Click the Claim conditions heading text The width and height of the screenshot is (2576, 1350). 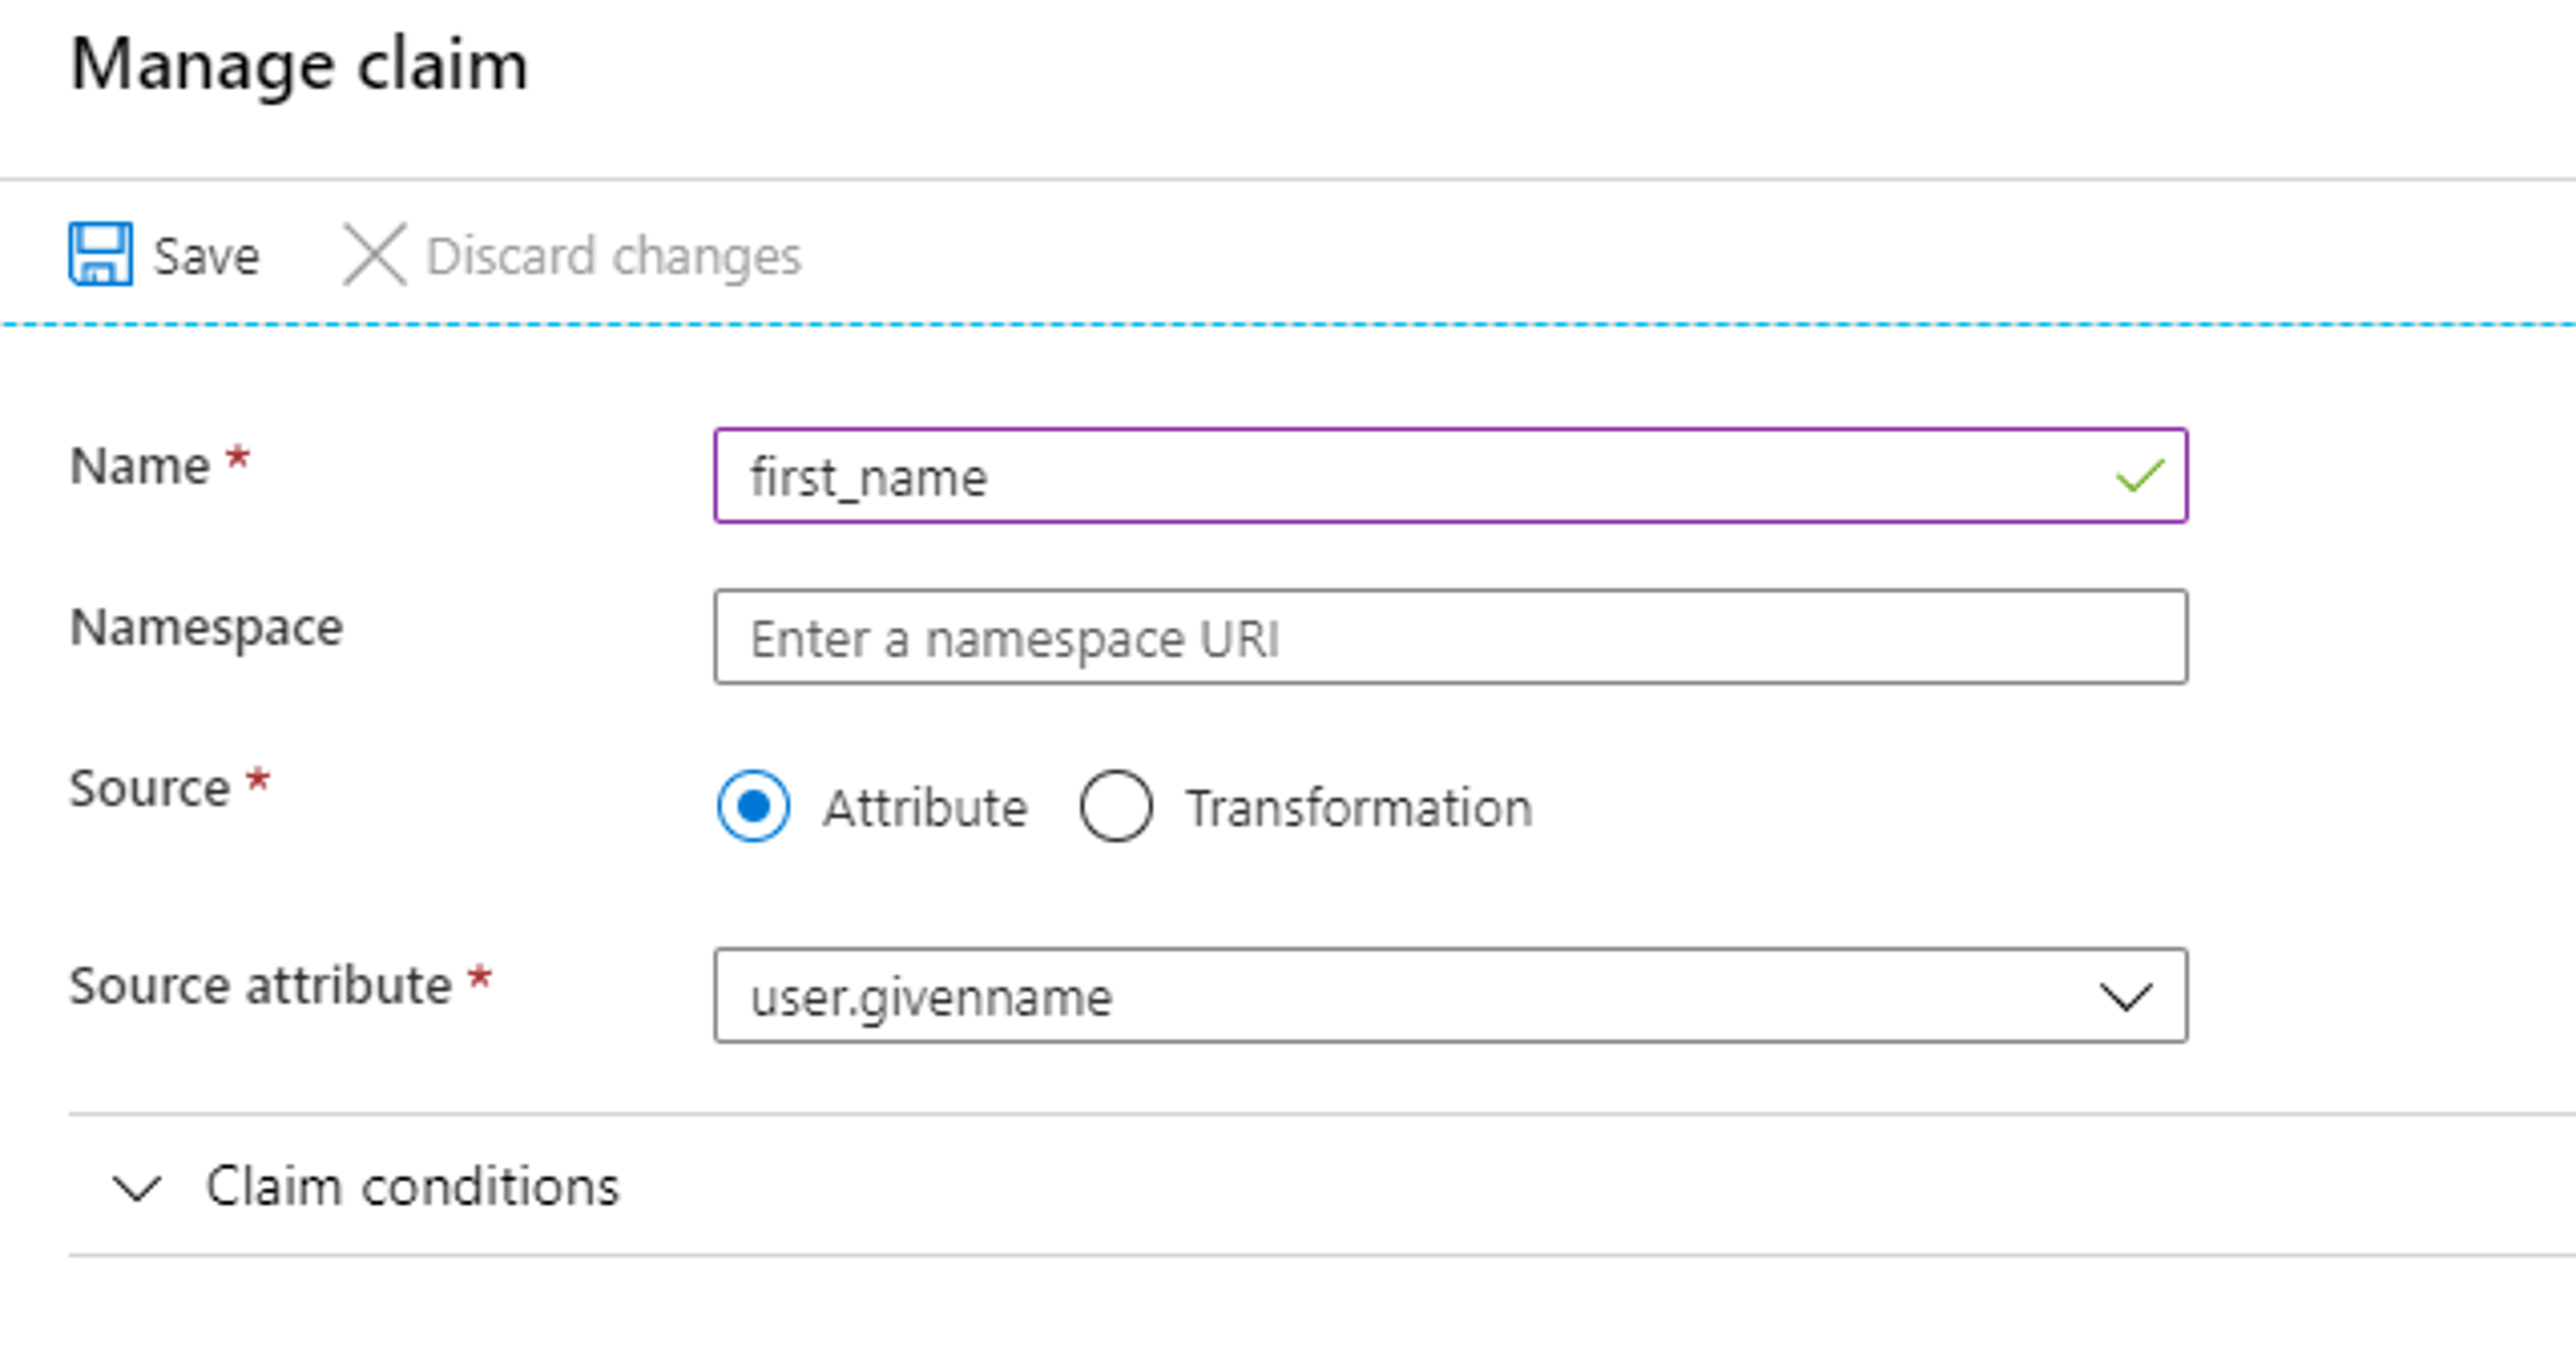[412, 1187]
